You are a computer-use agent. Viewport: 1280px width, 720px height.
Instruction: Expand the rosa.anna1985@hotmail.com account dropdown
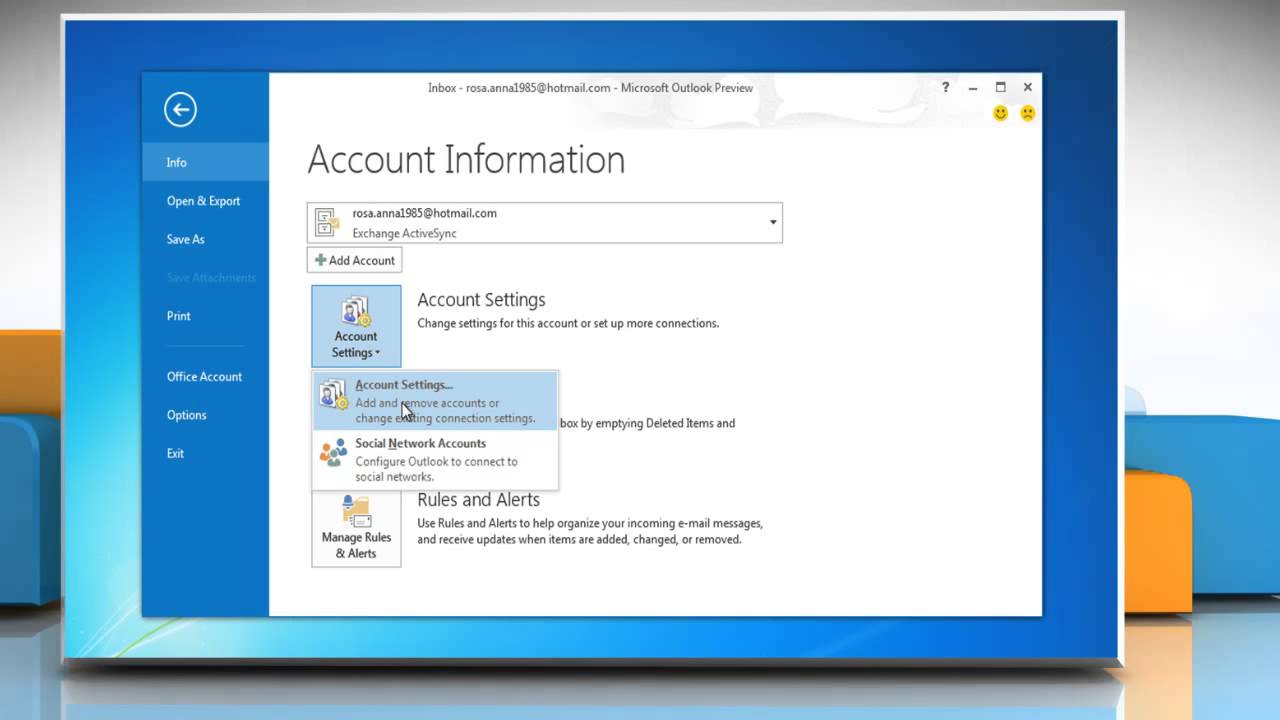pos(545,223)
